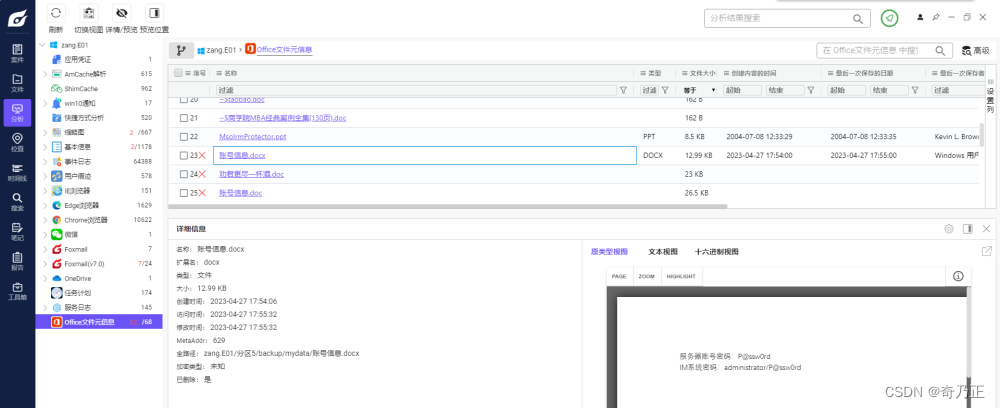Click the 高级 advanced search button

(976, 50)
